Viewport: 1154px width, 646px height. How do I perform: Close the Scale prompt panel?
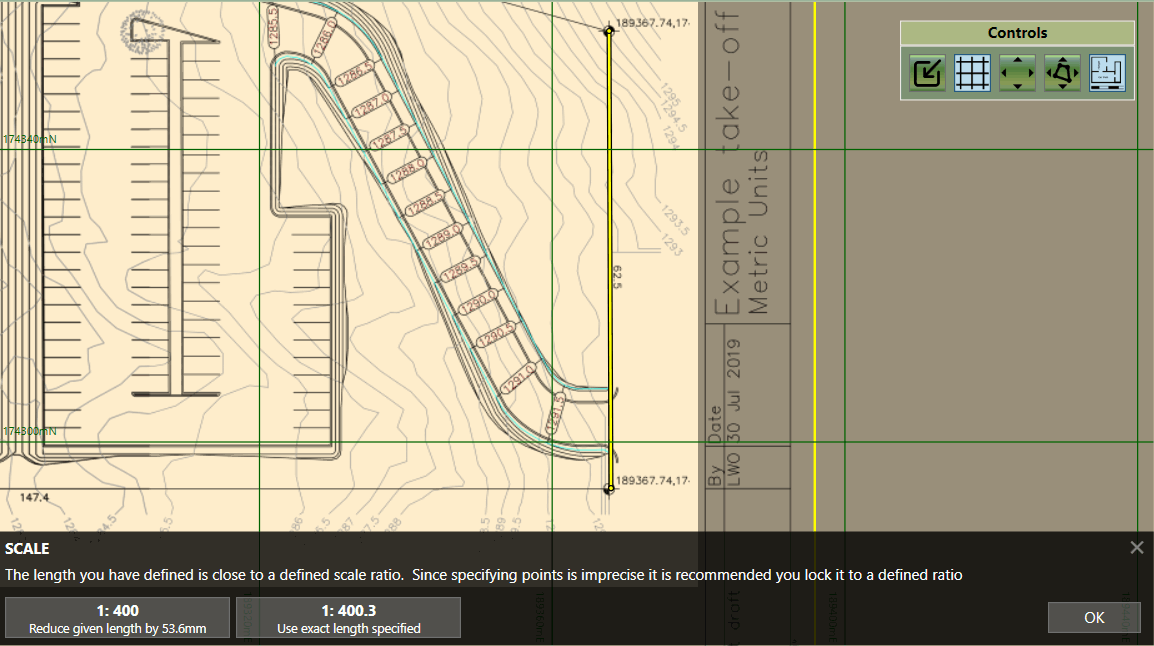(x=1136, y=547)
